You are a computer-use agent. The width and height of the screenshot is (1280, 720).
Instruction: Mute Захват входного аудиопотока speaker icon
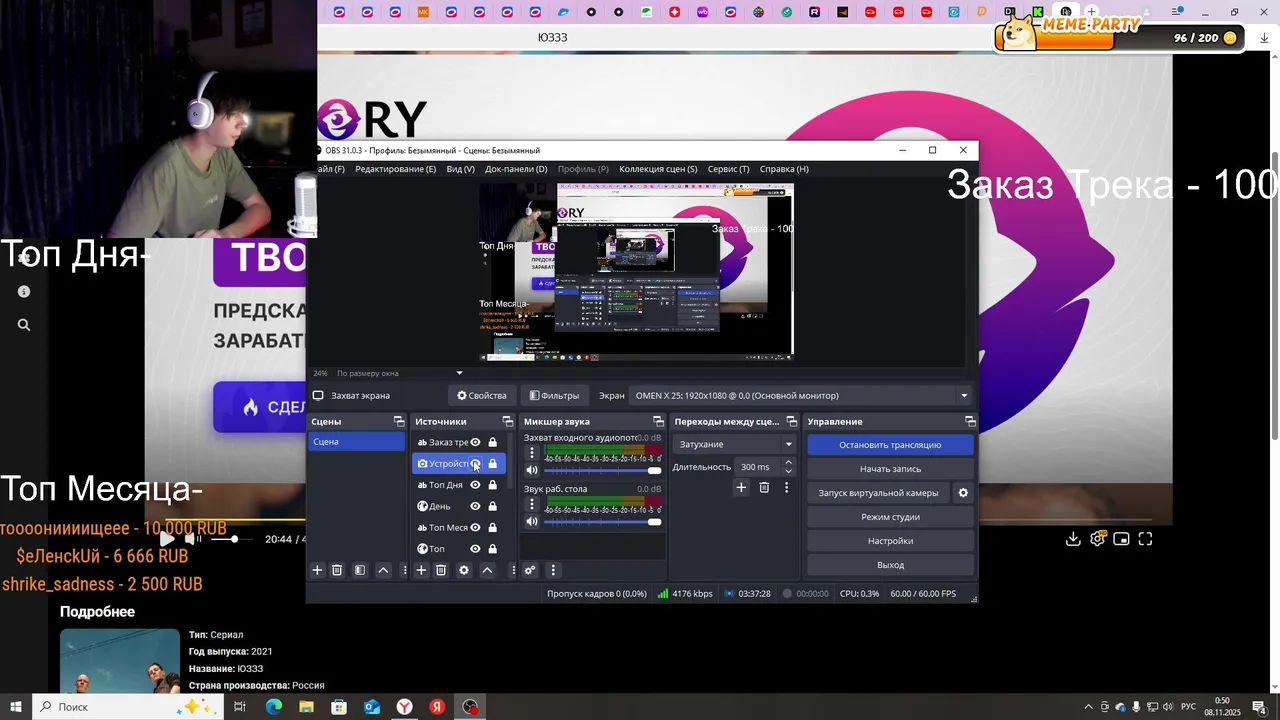click(x=532, y=470)
